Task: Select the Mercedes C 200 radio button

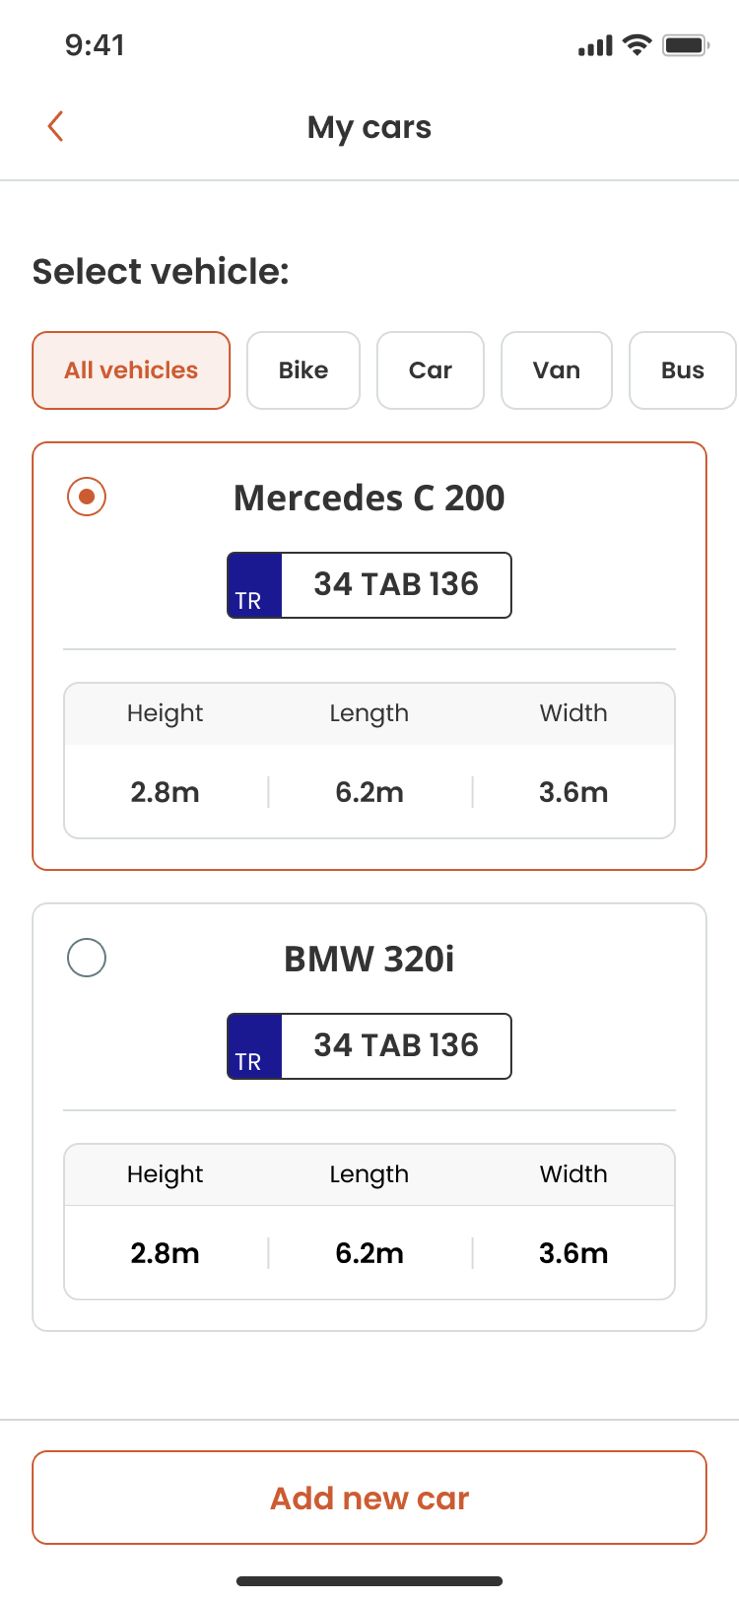Action: point(87,497)
